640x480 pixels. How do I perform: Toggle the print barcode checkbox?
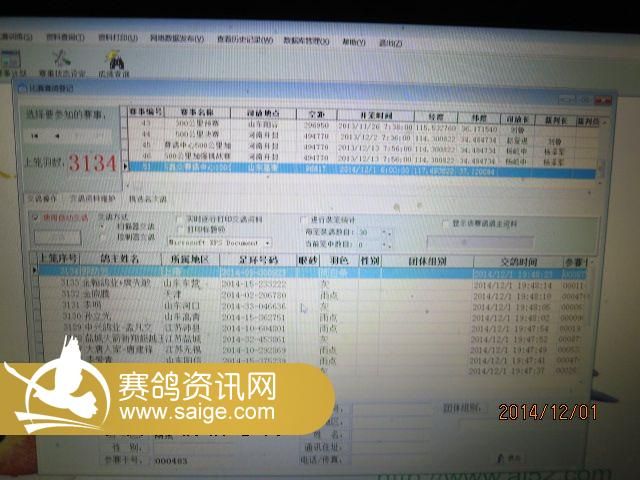(x=178, y=228)
